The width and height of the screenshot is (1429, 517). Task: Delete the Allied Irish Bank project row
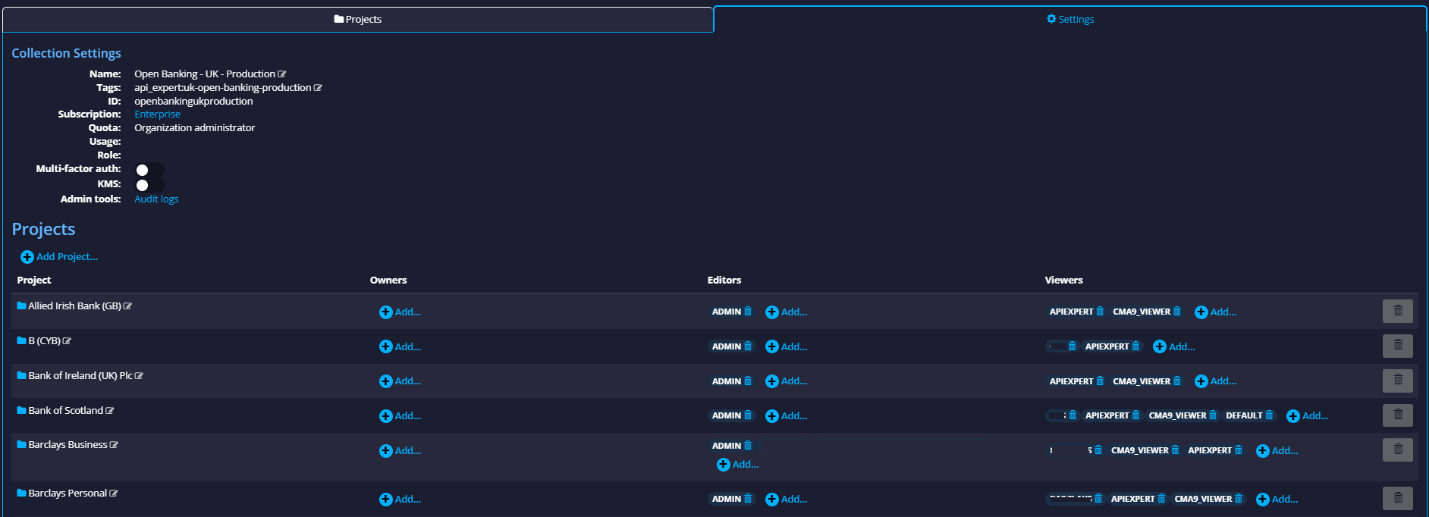pos(1397,311)
